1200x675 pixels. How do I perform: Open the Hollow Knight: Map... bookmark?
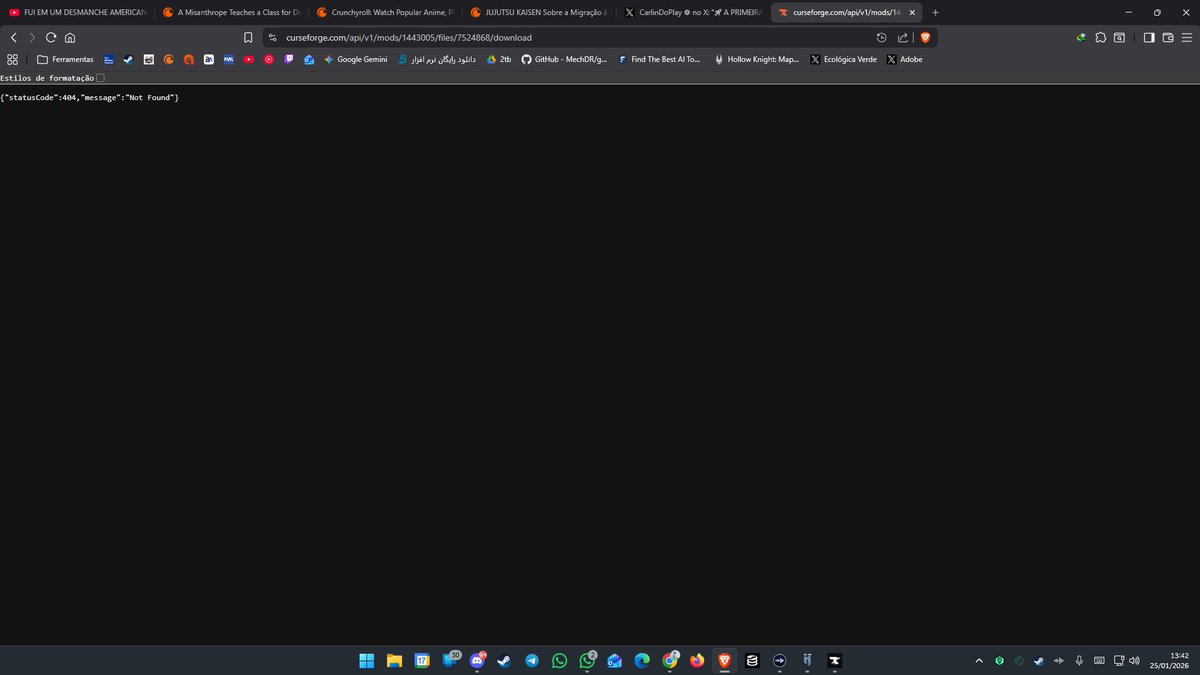pos(756,59)
